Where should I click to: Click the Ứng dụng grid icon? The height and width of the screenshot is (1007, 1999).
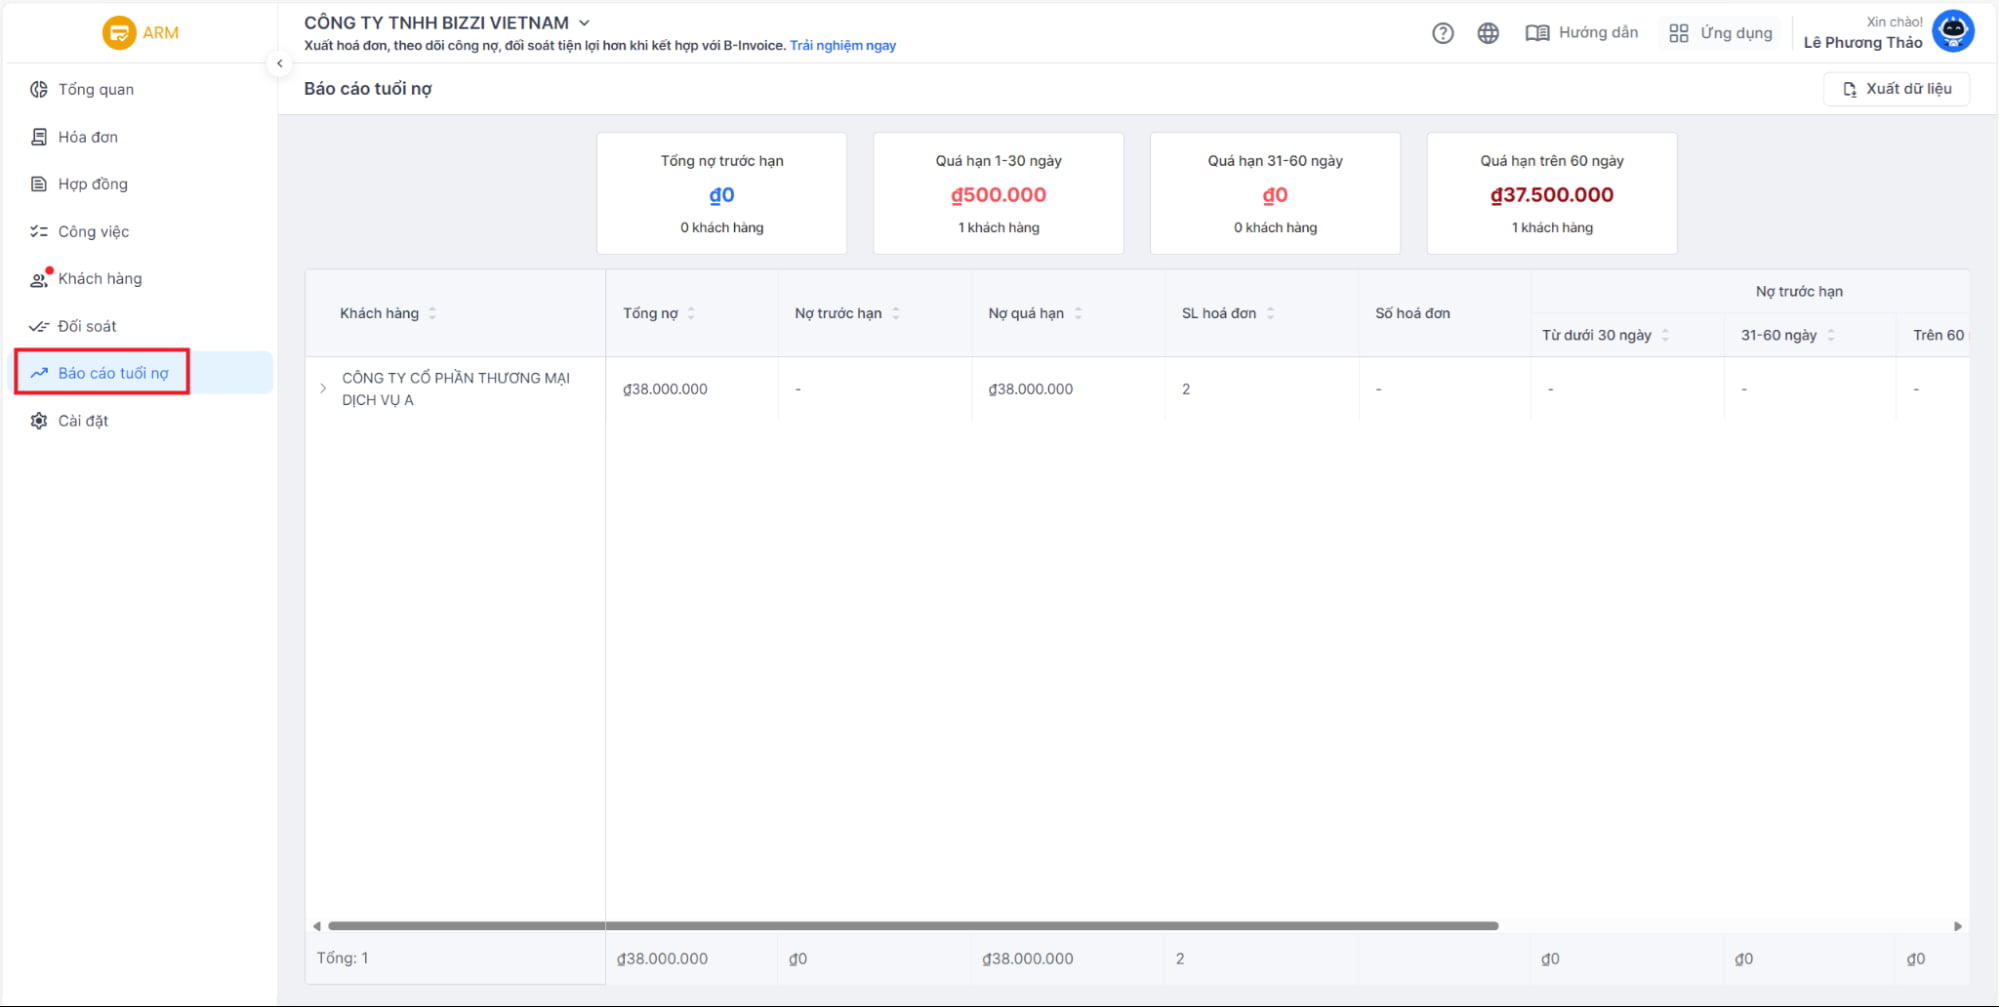point(1679,33)
